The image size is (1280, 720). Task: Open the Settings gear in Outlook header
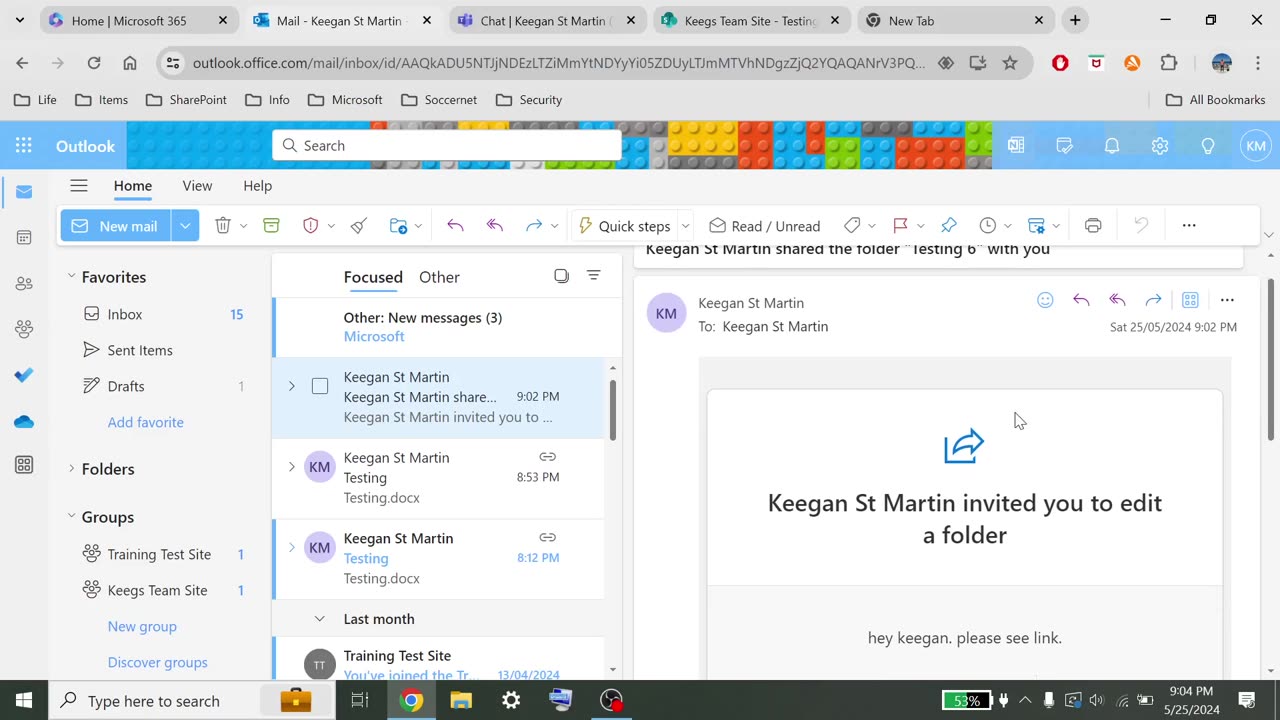1160,146
